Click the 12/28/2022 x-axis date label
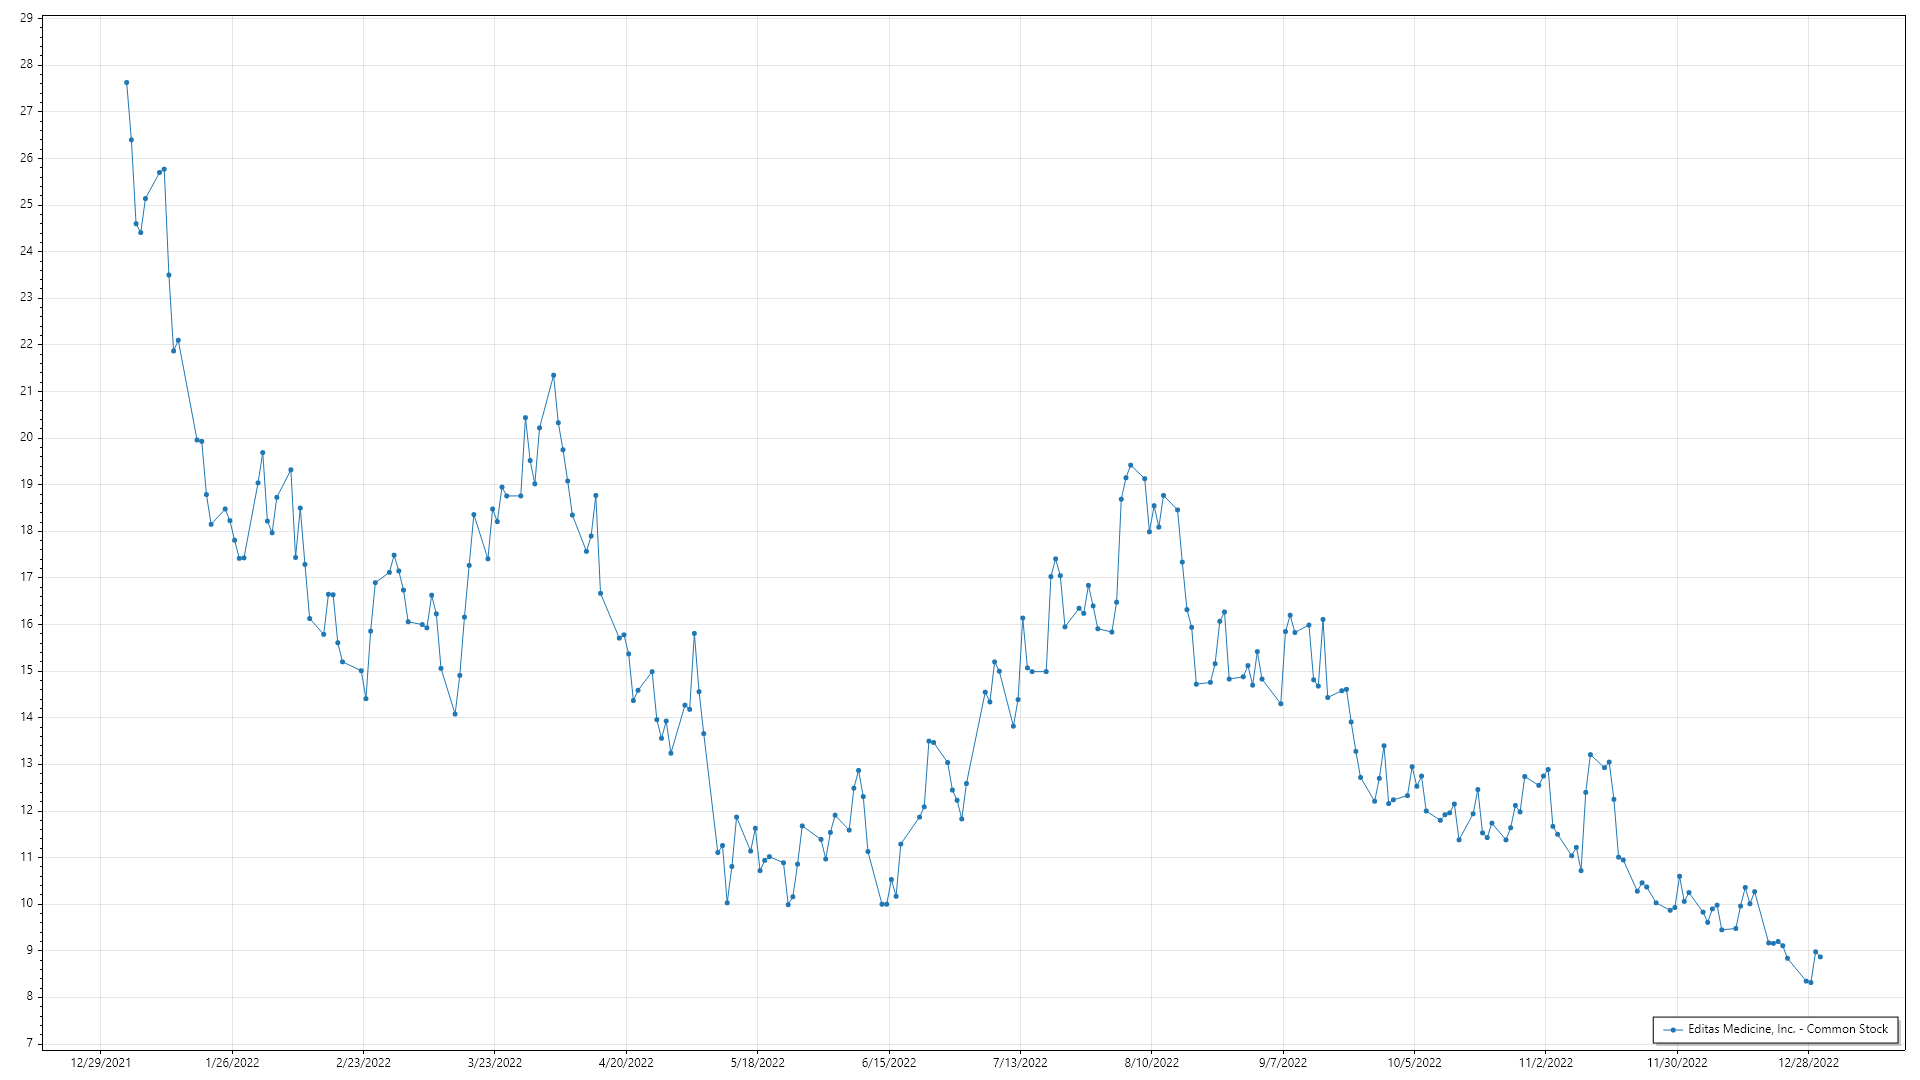1920x1080 pixels. point(1808,1063)
